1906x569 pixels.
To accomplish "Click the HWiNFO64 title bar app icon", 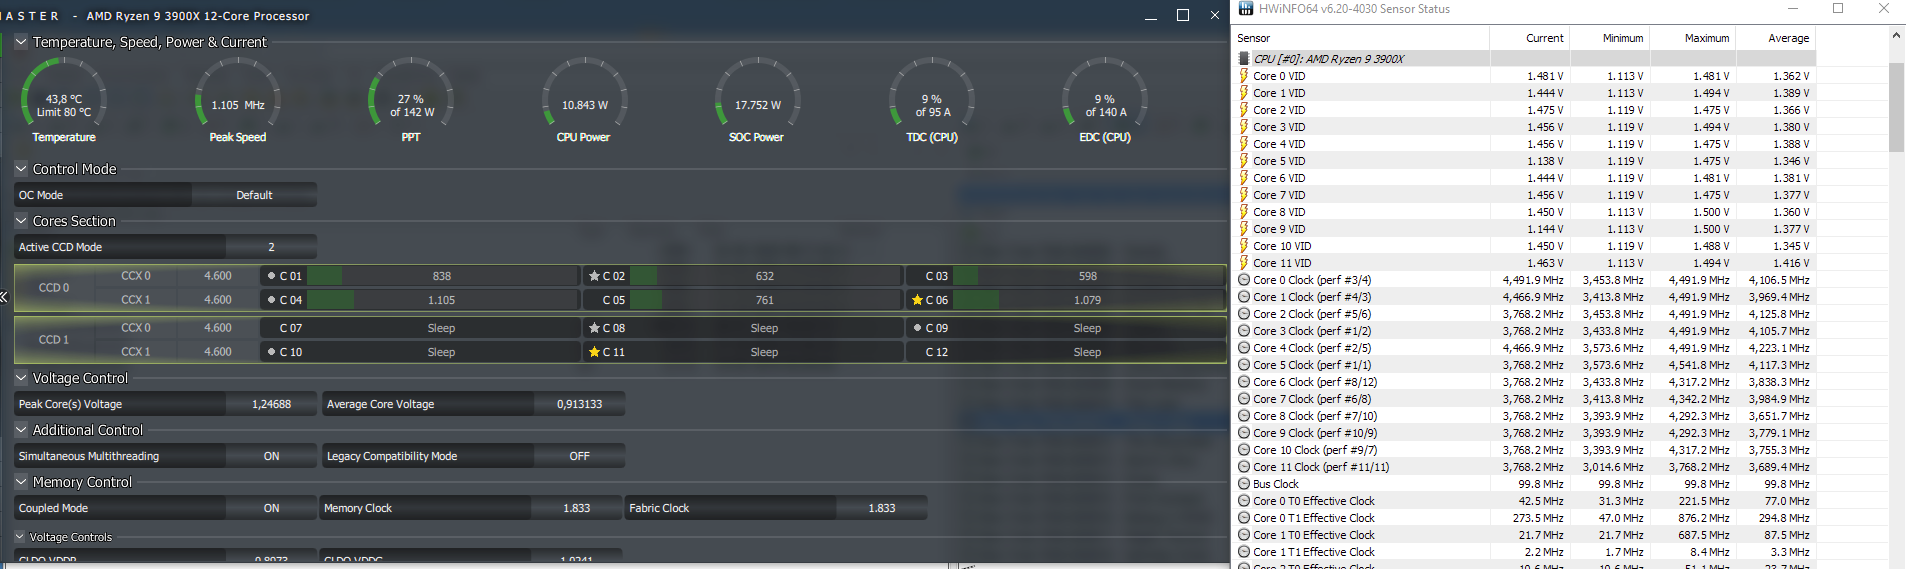I will [x=1246, y=9].
